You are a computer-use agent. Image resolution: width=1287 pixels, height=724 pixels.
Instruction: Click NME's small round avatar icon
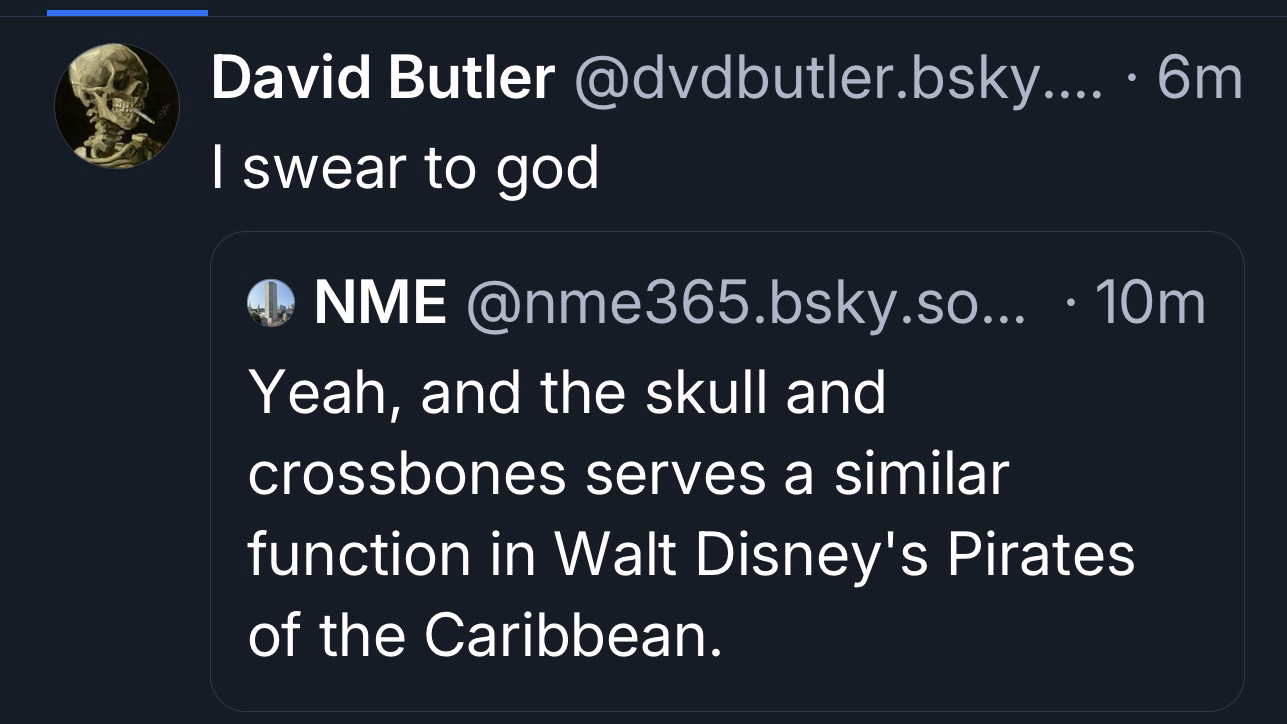(271, 302)
